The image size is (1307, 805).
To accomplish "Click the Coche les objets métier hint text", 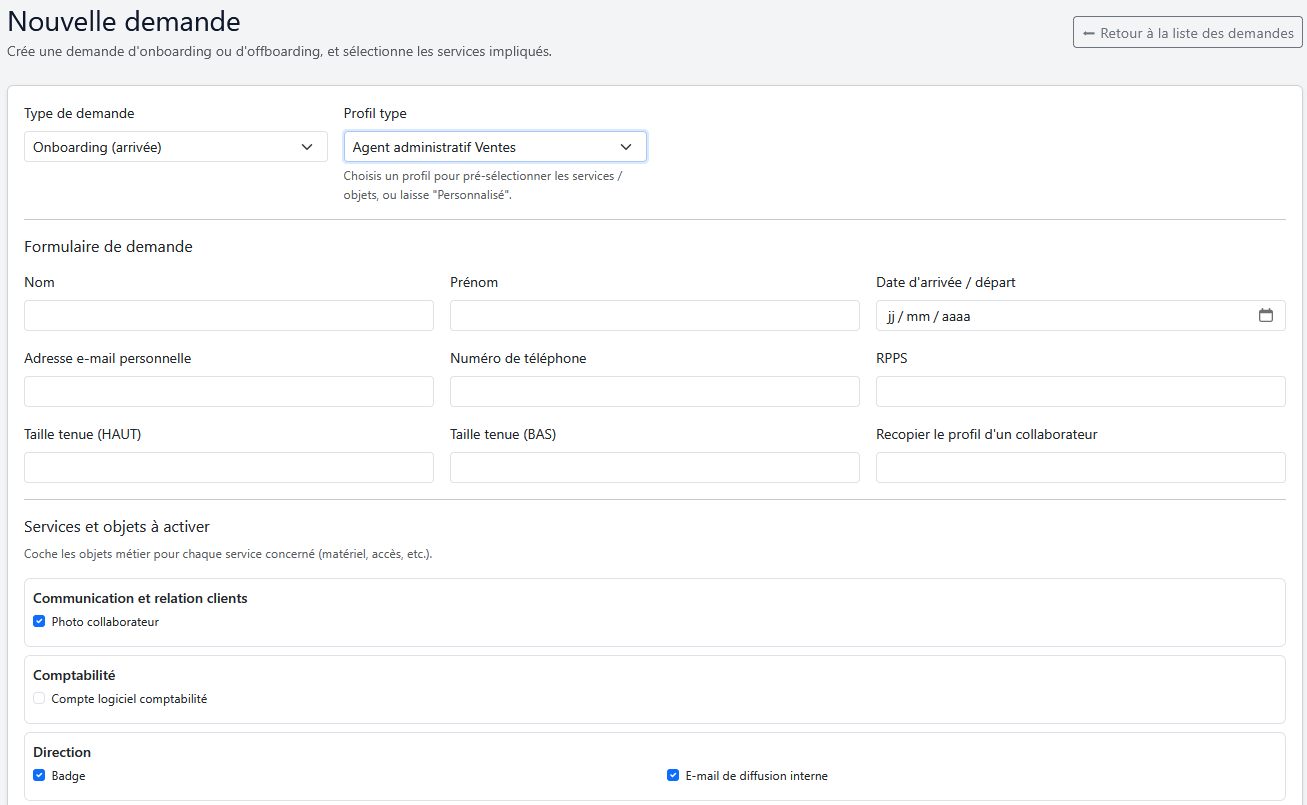I will [228, 554].
